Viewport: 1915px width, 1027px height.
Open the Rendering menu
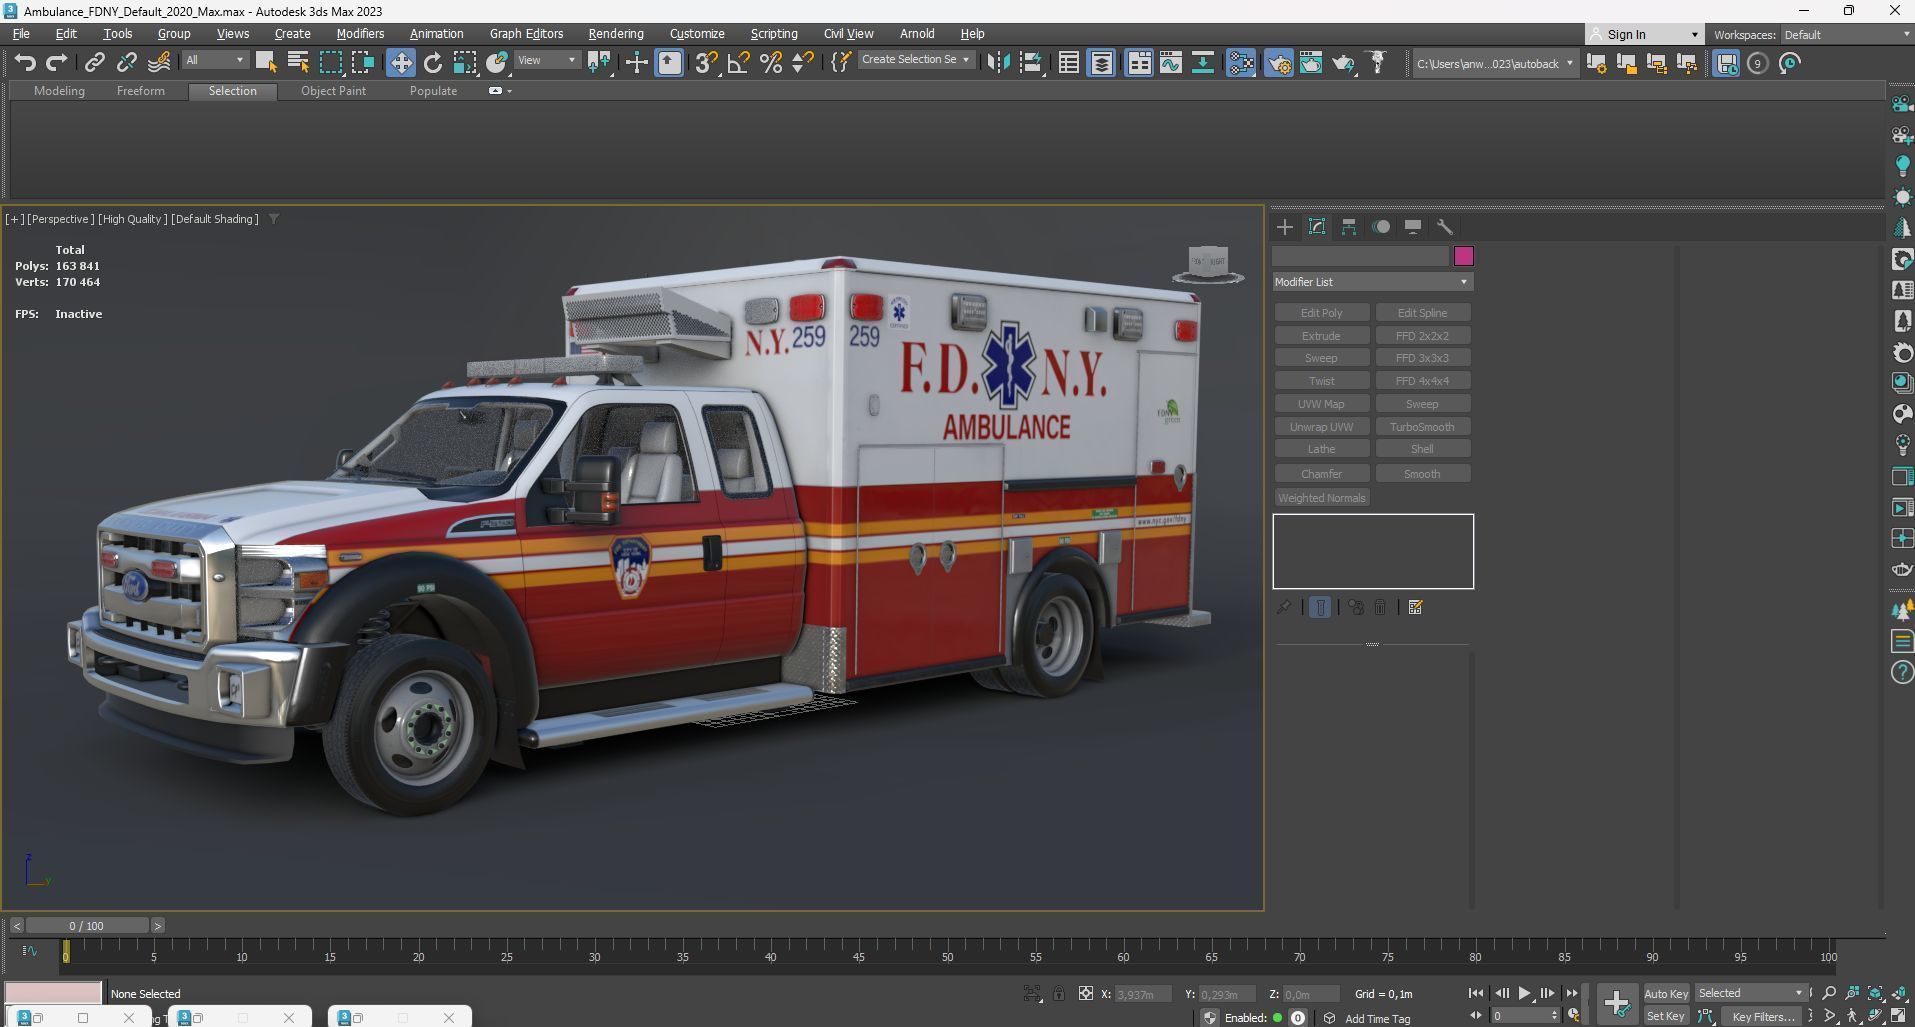[x=616, y=33]
